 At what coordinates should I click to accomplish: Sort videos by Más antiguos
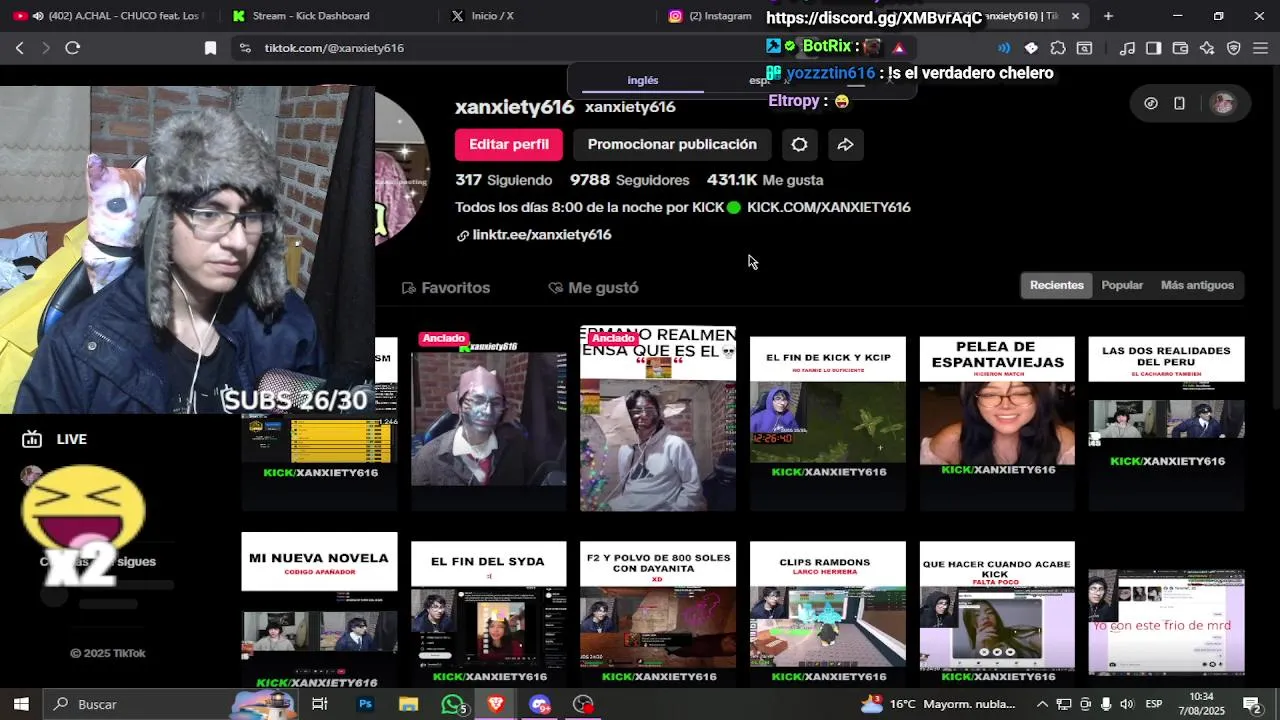1197,285
